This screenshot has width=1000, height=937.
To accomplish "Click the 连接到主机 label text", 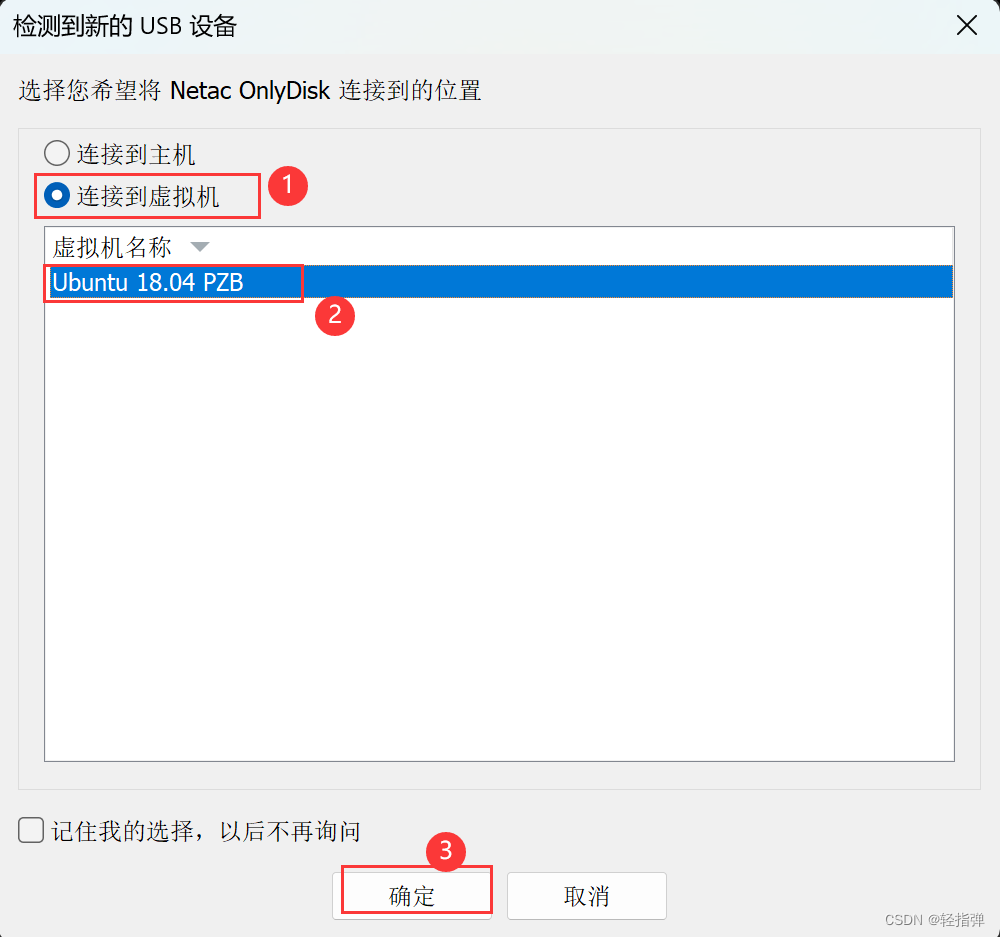I will pyautogui.click(x=136, y=154).
